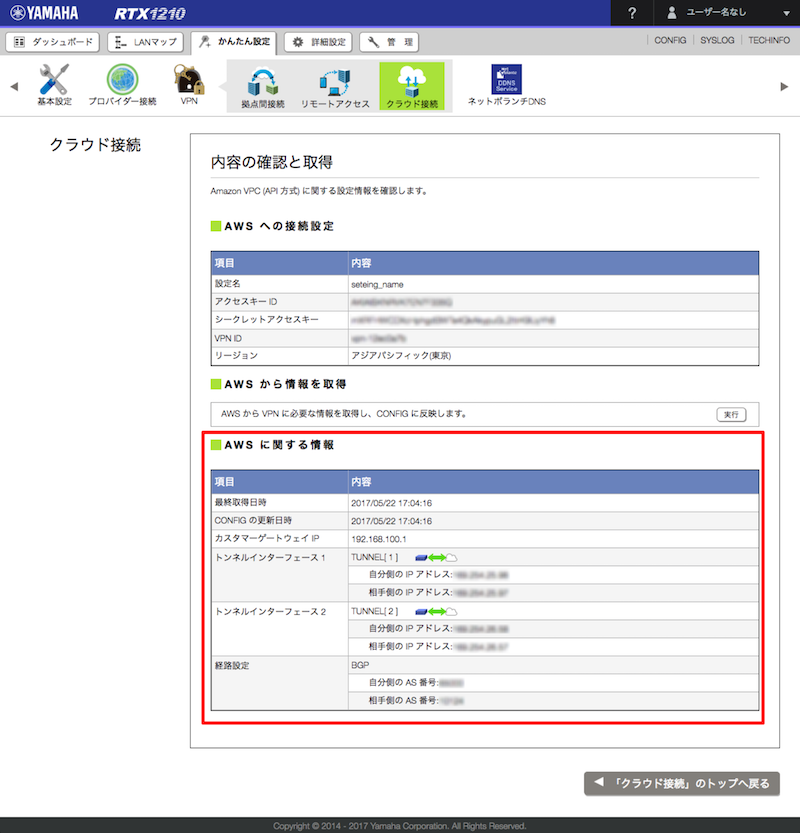This screenshot has width=800, height=833.
Task: Open the 詳細設定 tab
Action: pyautogui.click(x=318, y=42)
